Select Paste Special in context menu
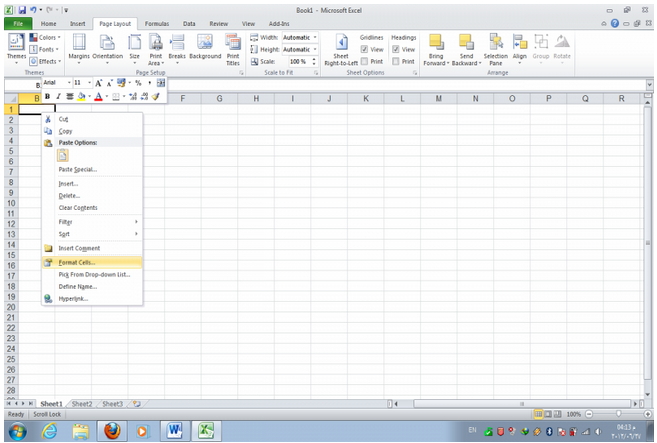Image resolution: width=657 pixels, height=443 pixels. [x=77, y=169]
